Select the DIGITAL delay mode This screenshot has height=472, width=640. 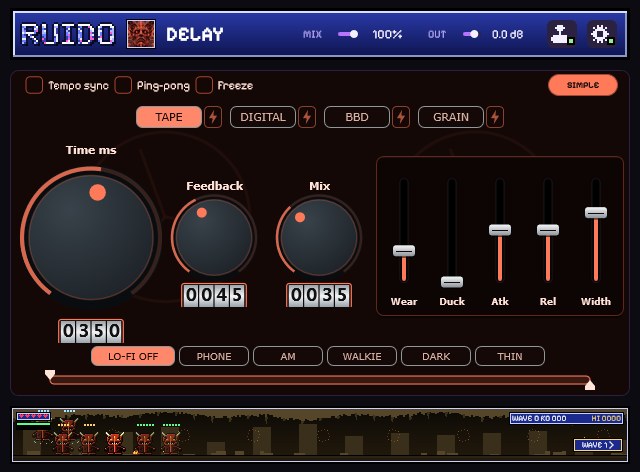(x=262, y=117)
